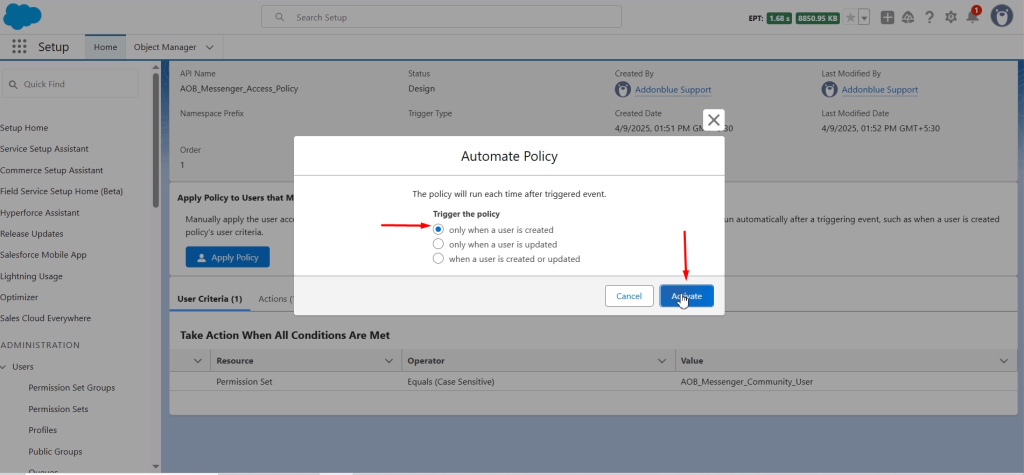Switch to the User Criteria (1) tab
The image size is (1024, 475).
click(209, 299)
